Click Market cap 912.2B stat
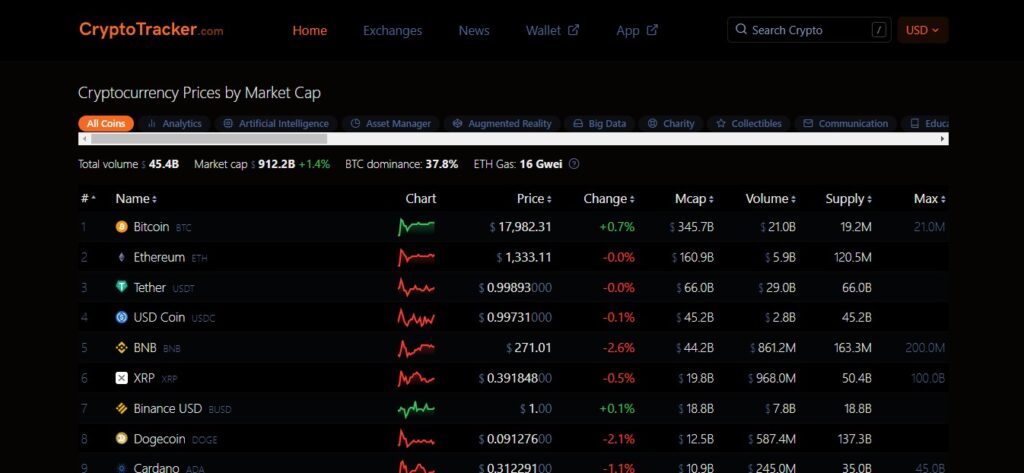This screenshot has height=473, width=1024. (x=262, y=164)
